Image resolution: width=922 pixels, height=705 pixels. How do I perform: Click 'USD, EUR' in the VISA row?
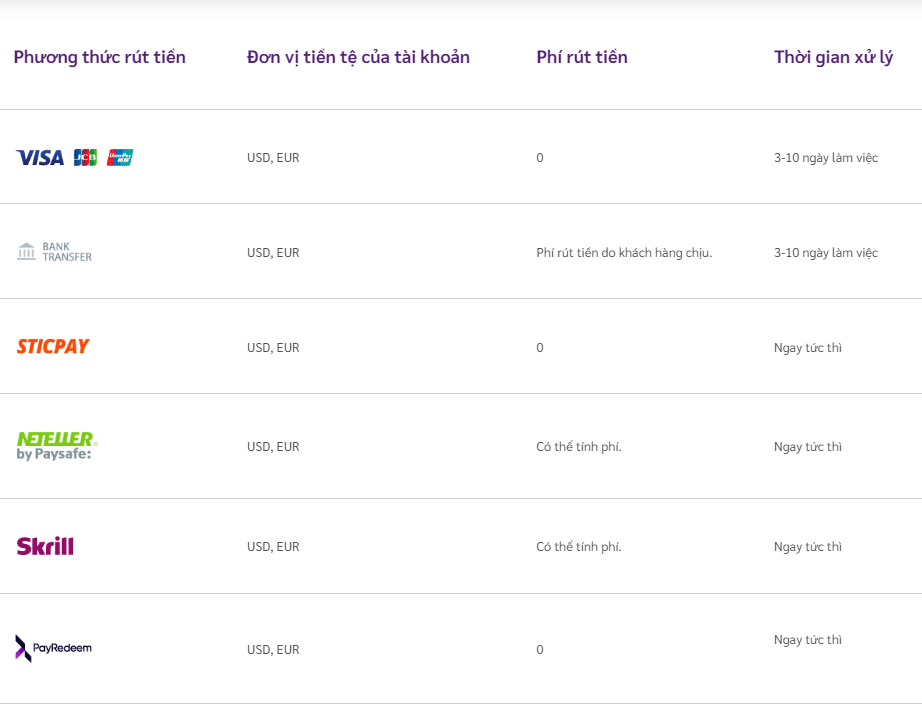[x=273, y=158]
